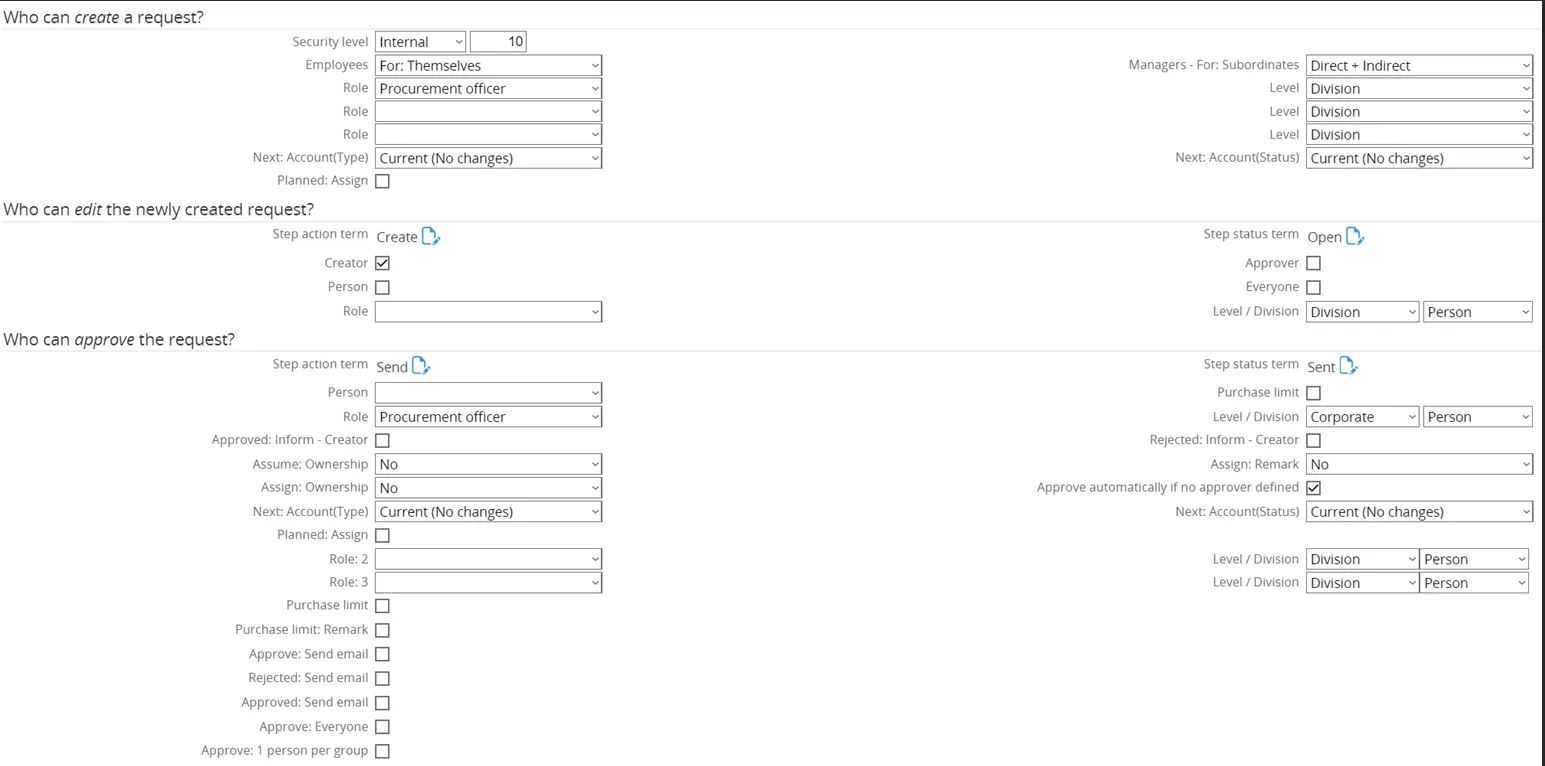The width and height of the screenshot is (1545, 766).
Task: Edit the Sent step status term
Action: point(1349,366)
